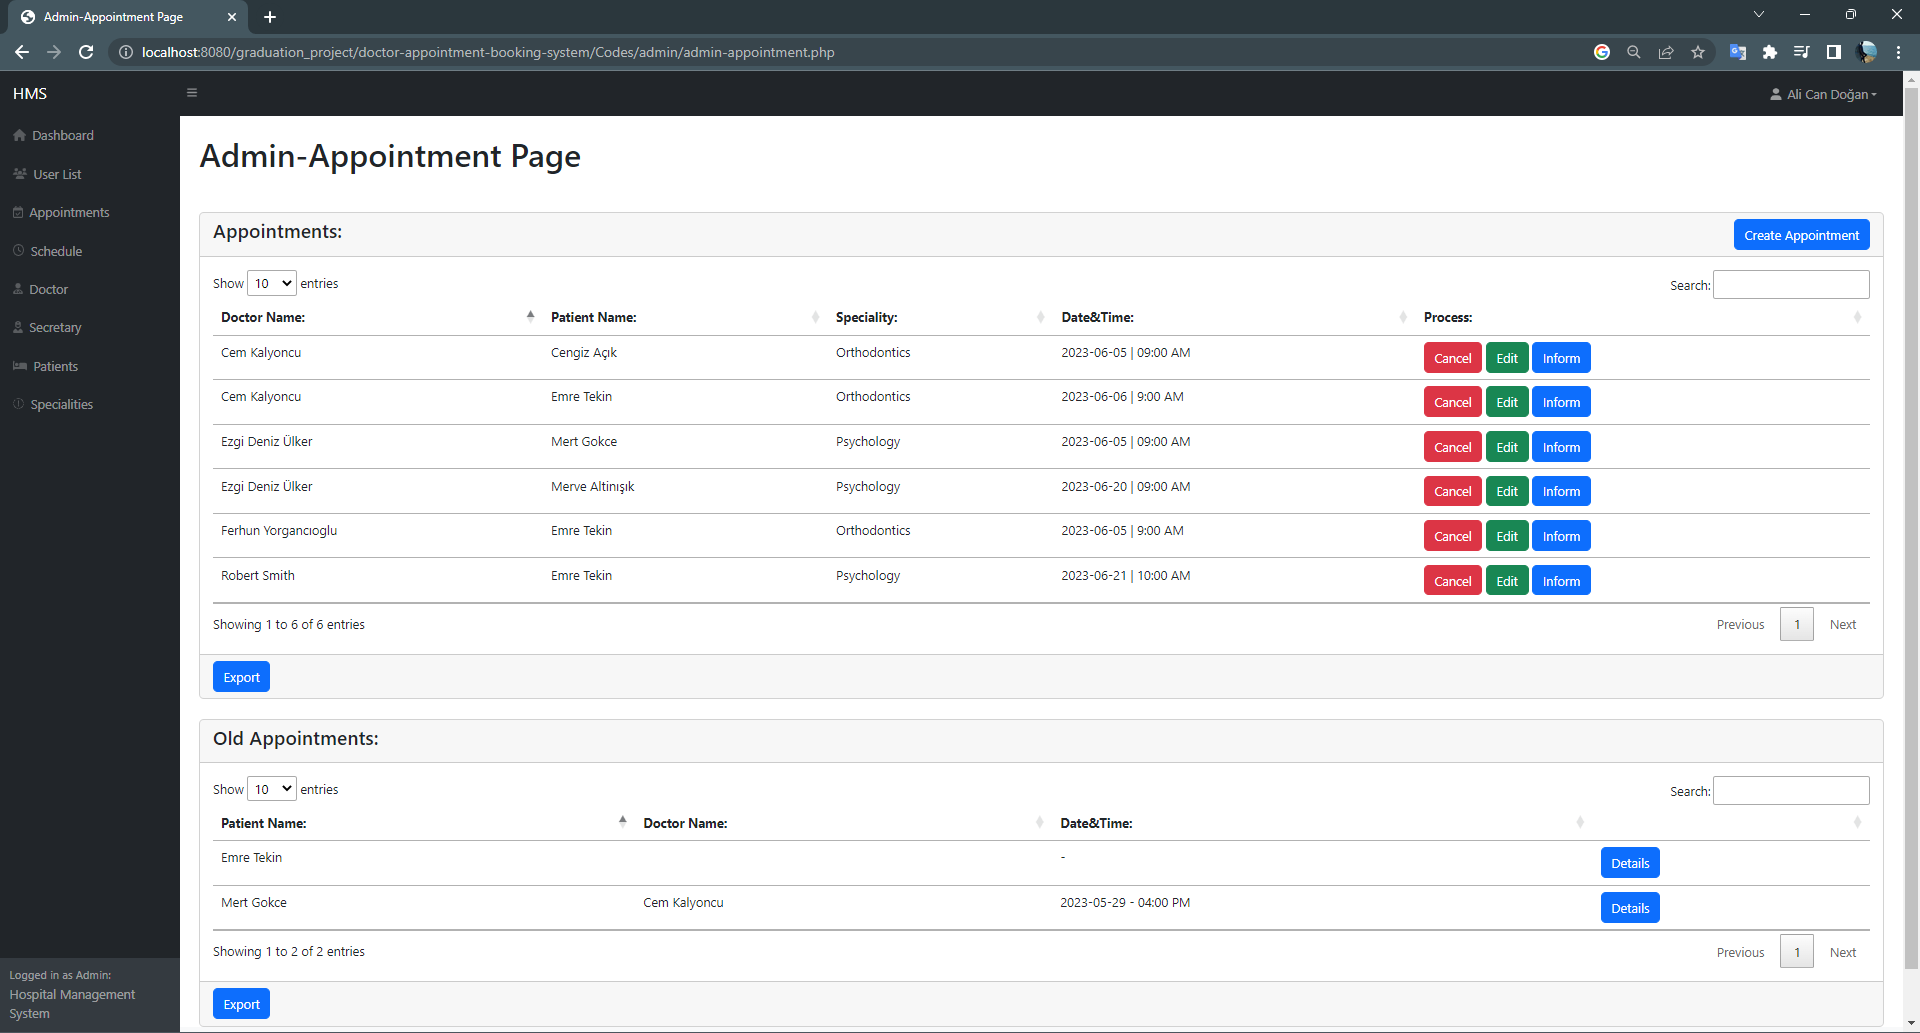Open Patients using the sidebar icon
The height and width of the screenshot is (1033, 1920).
20,366
